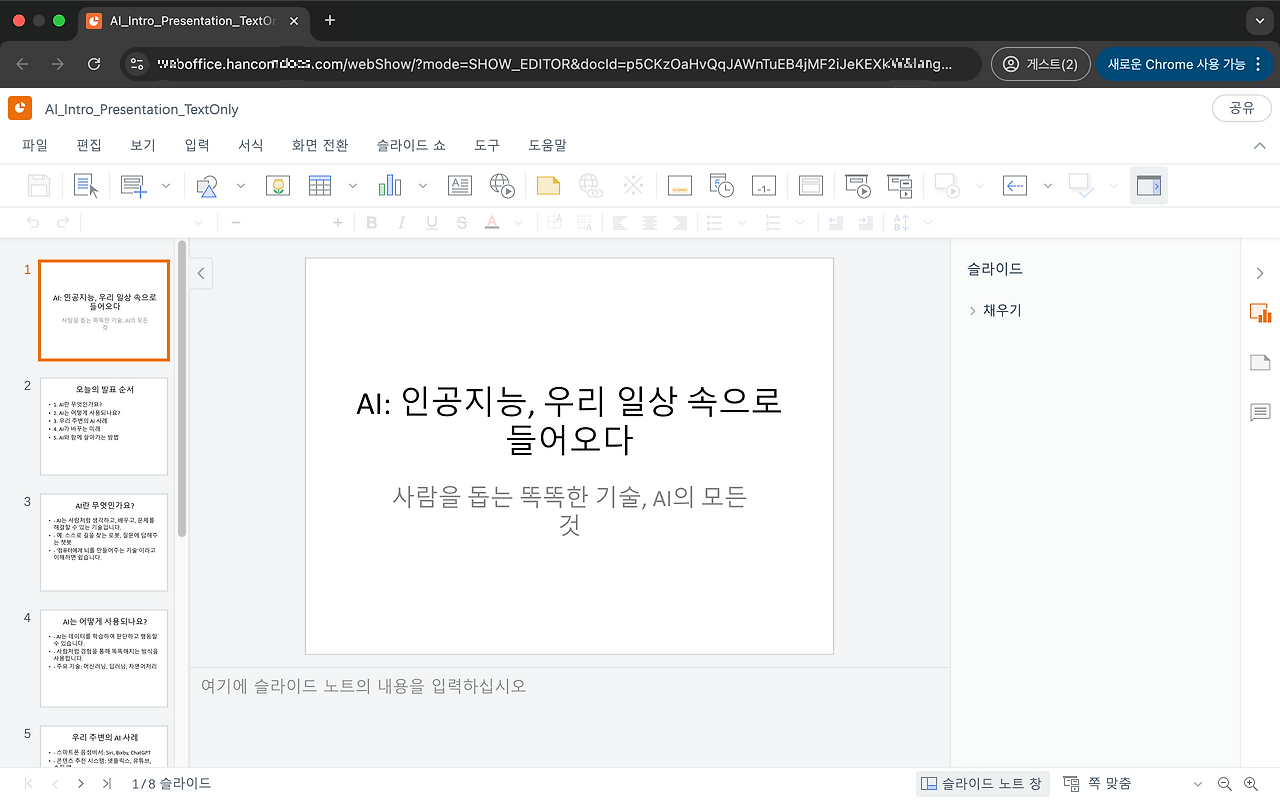1280x800 pixels.
Task: Open the table options dropdown arrow
Action: pyautogui.click(x=352, y=185)
